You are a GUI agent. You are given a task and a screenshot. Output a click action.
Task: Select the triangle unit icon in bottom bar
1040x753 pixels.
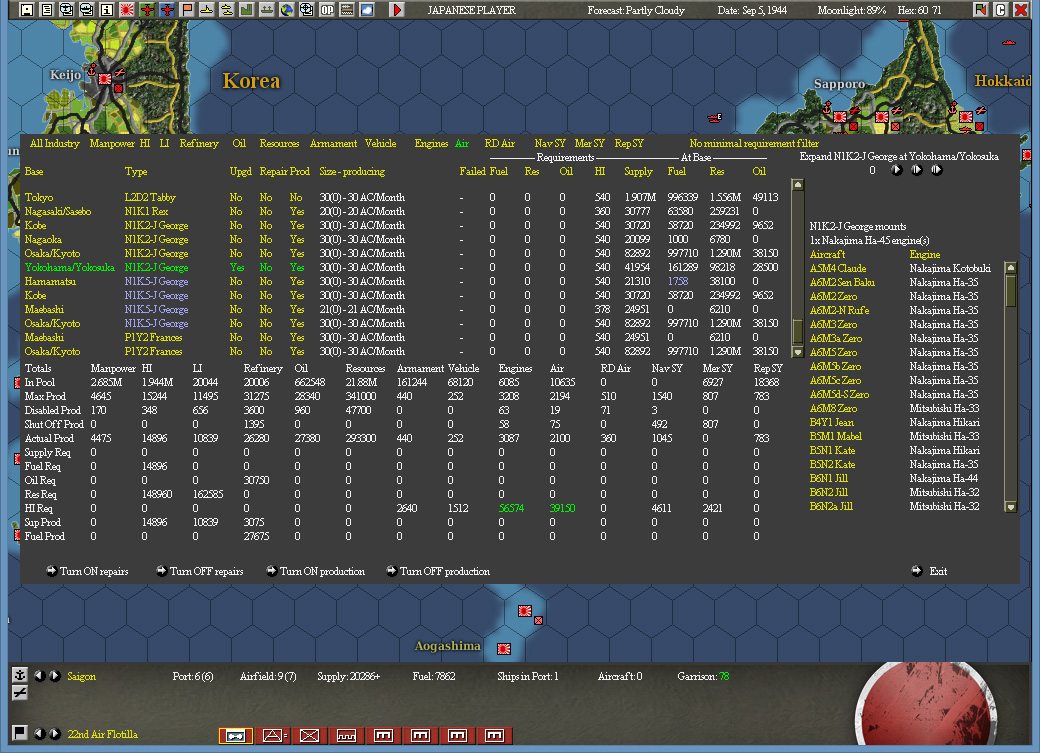273,735
